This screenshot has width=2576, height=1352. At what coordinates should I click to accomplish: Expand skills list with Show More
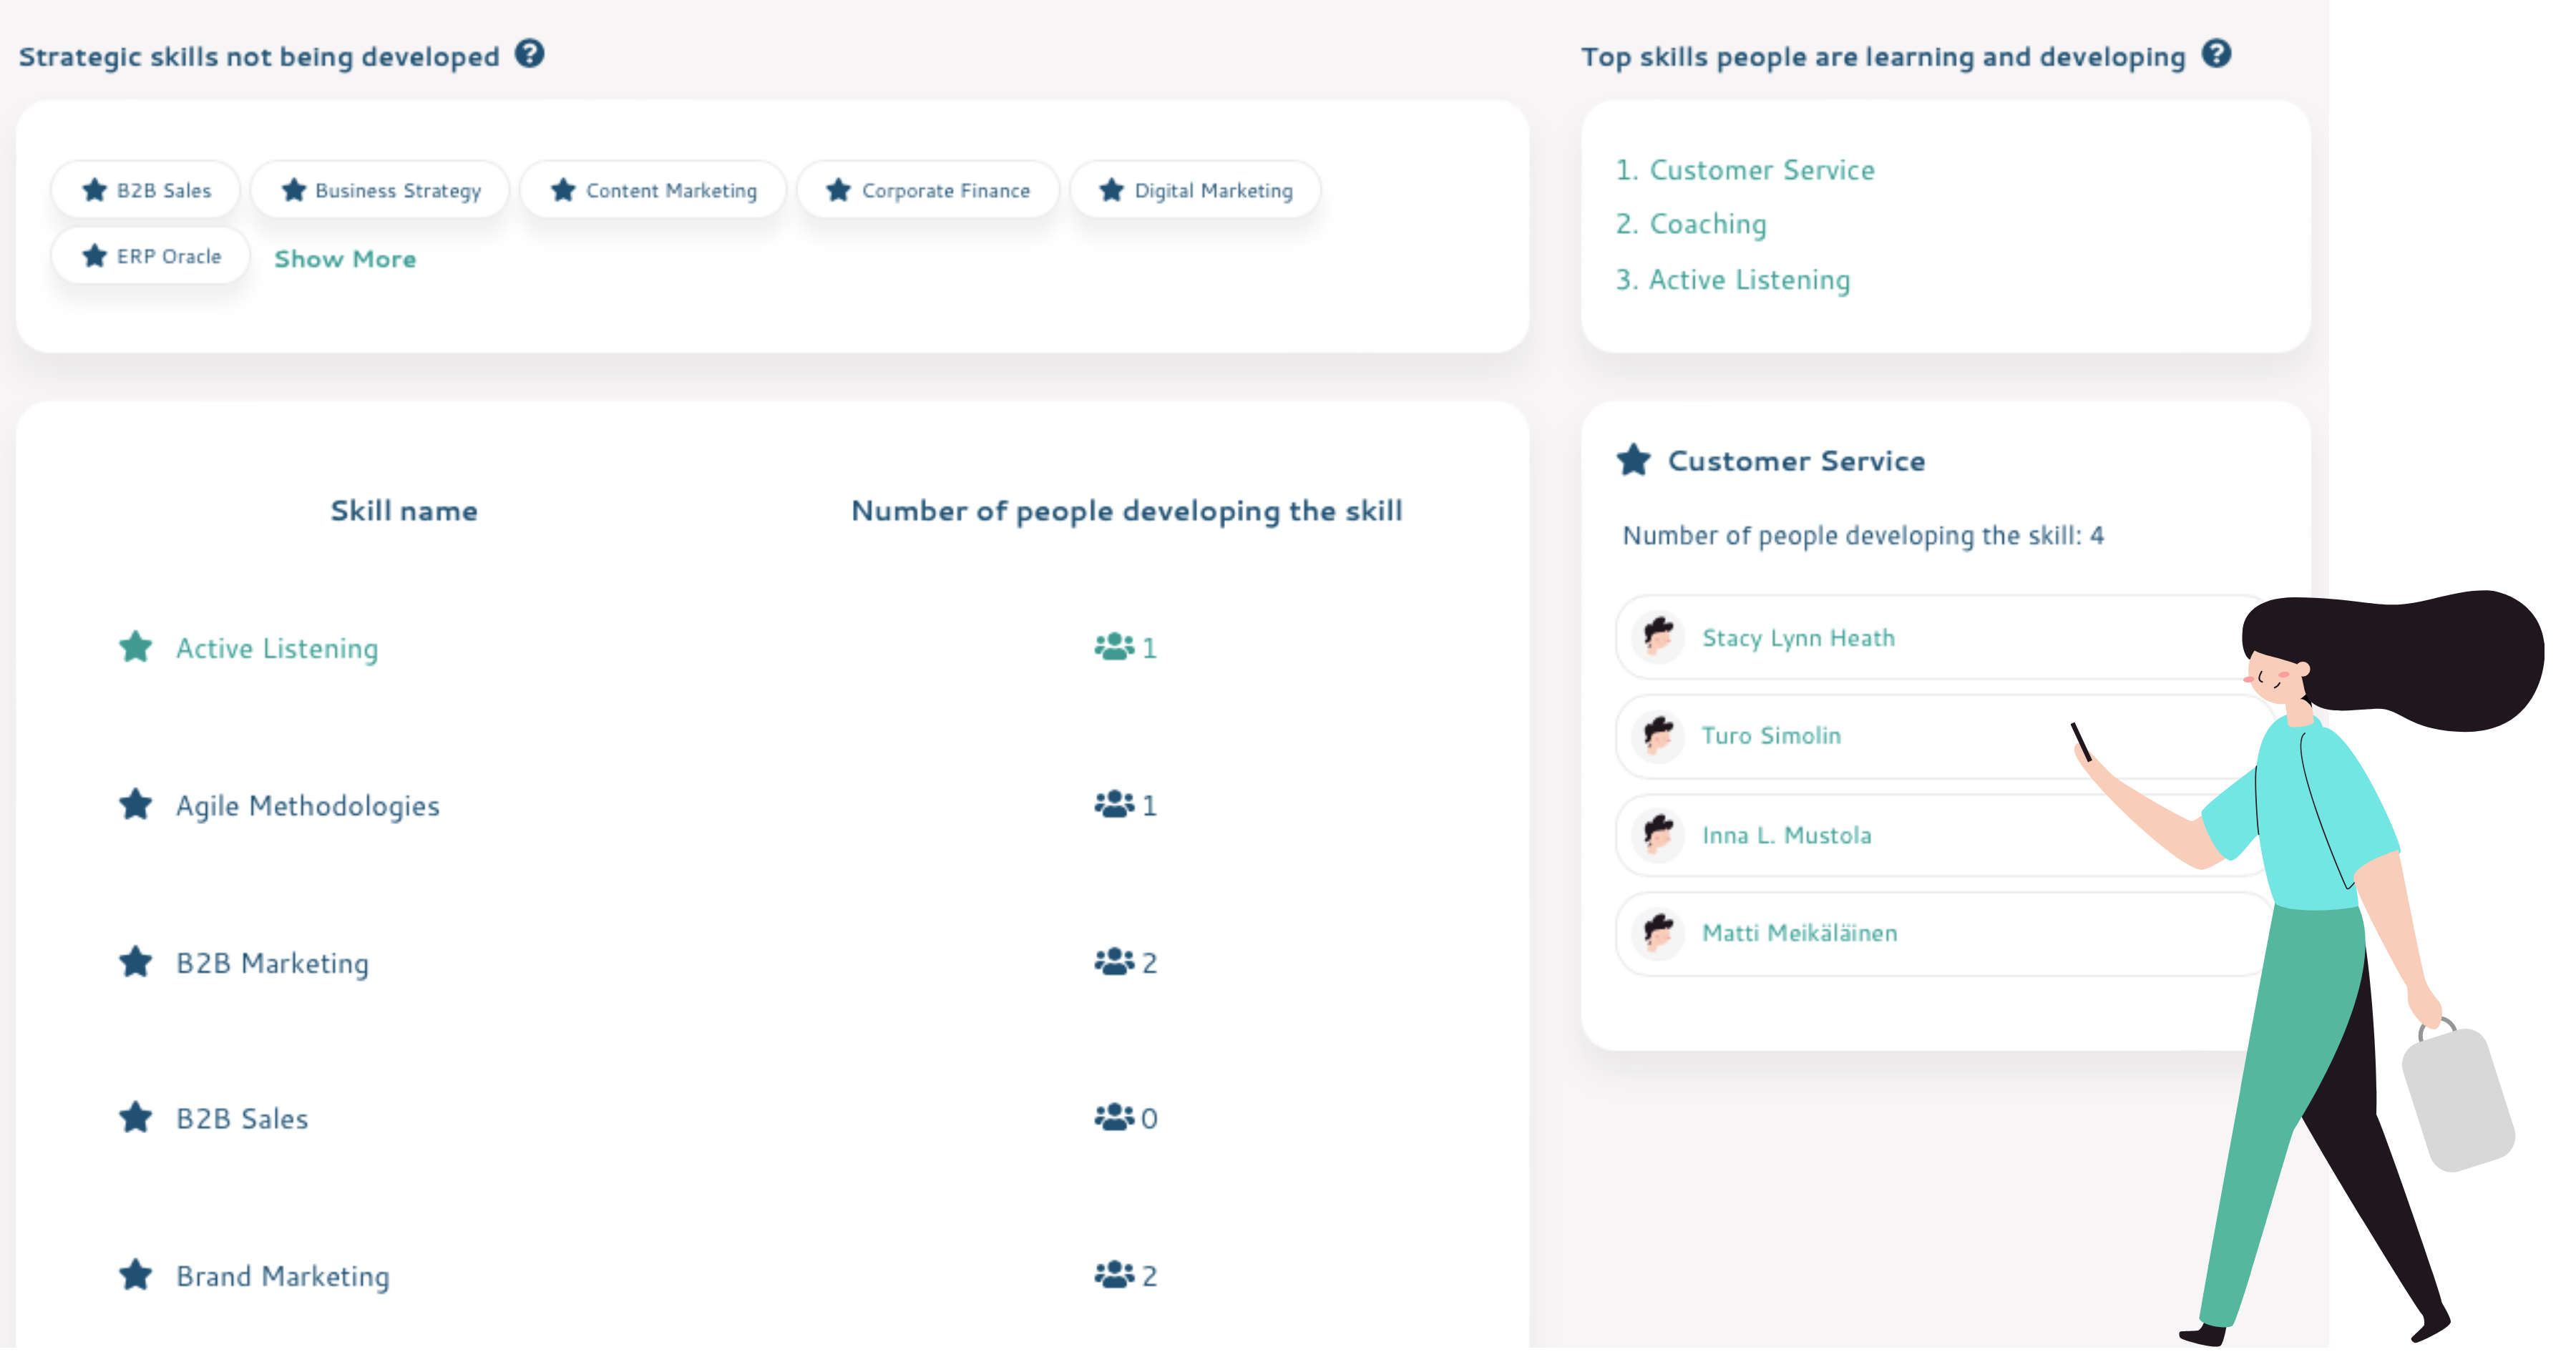click(x=345, y=259)
